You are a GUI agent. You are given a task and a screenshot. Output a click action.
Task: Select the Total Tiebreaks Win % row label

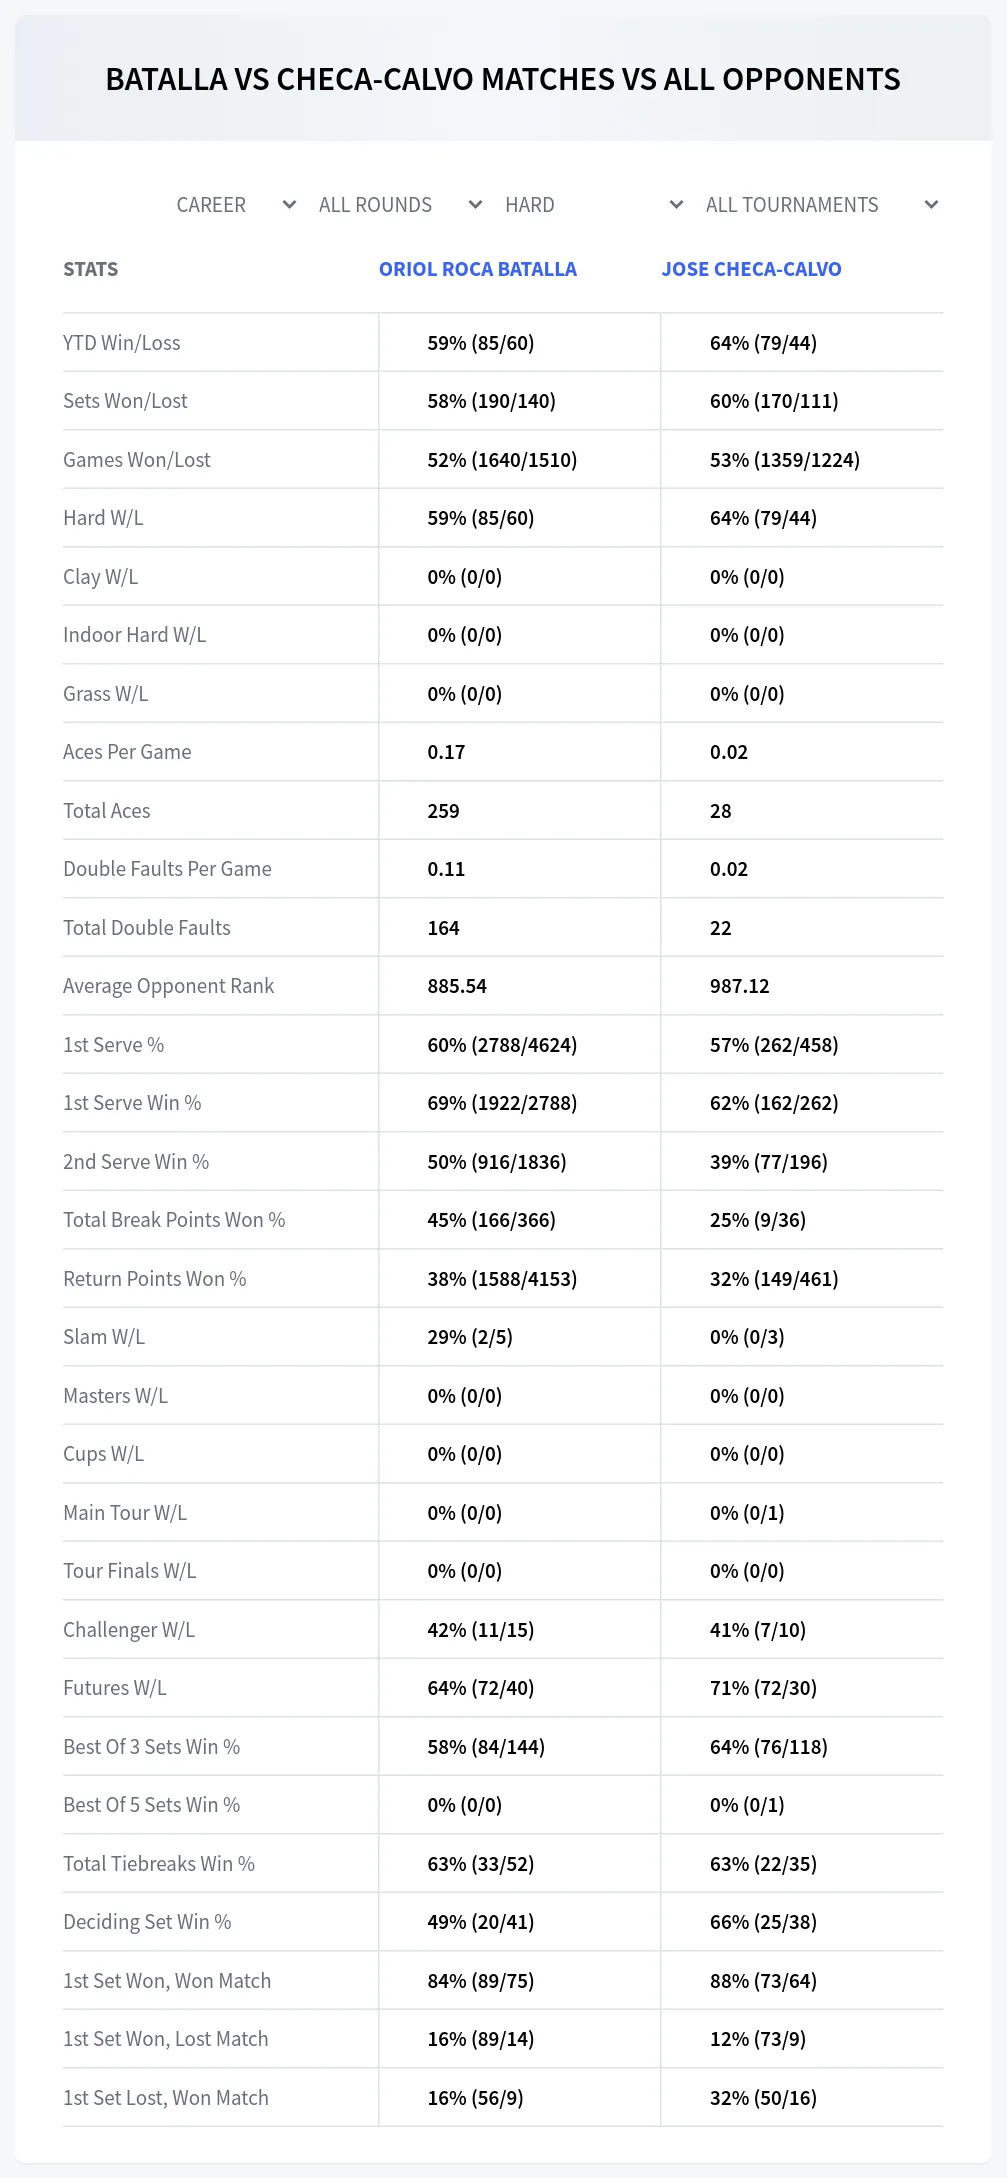click(159, 1864)
